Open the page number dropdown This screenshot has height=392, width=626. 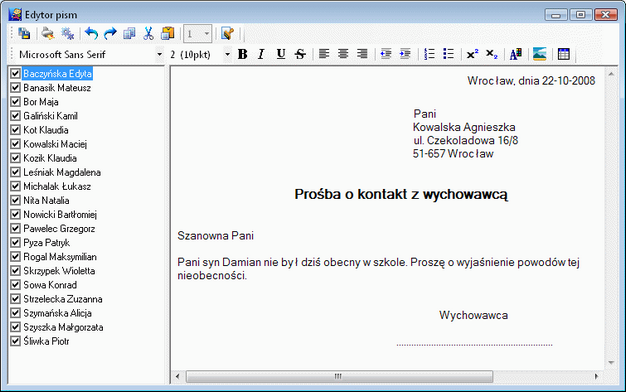206,34
